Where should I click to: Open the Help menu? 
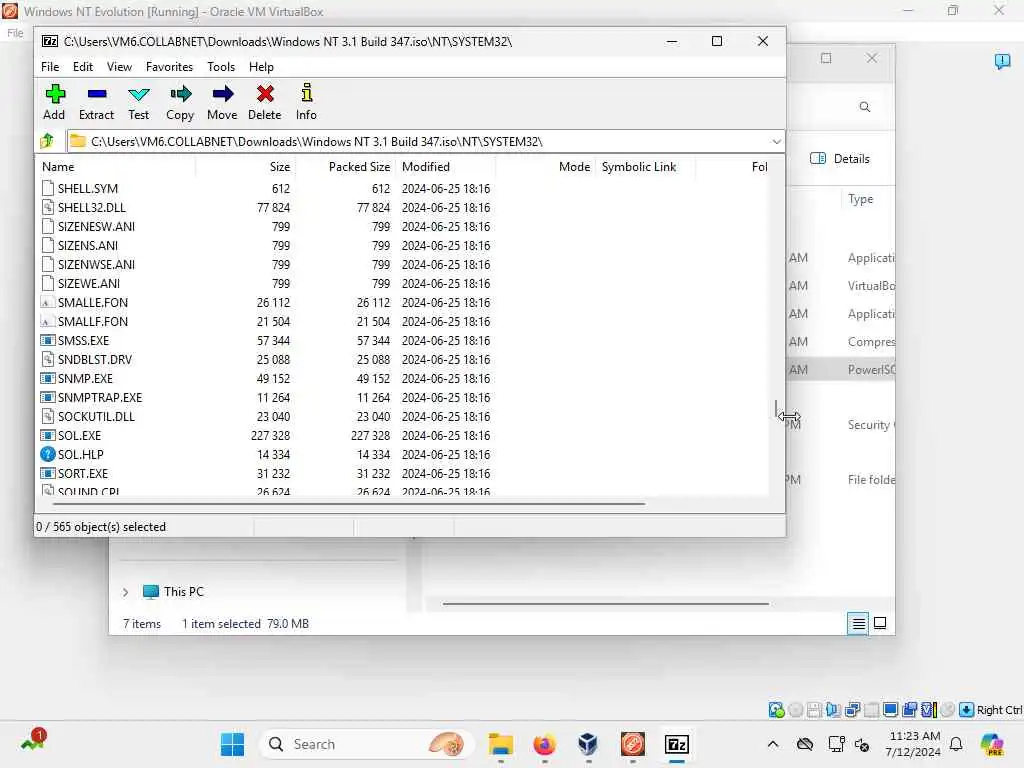point(261,67)
